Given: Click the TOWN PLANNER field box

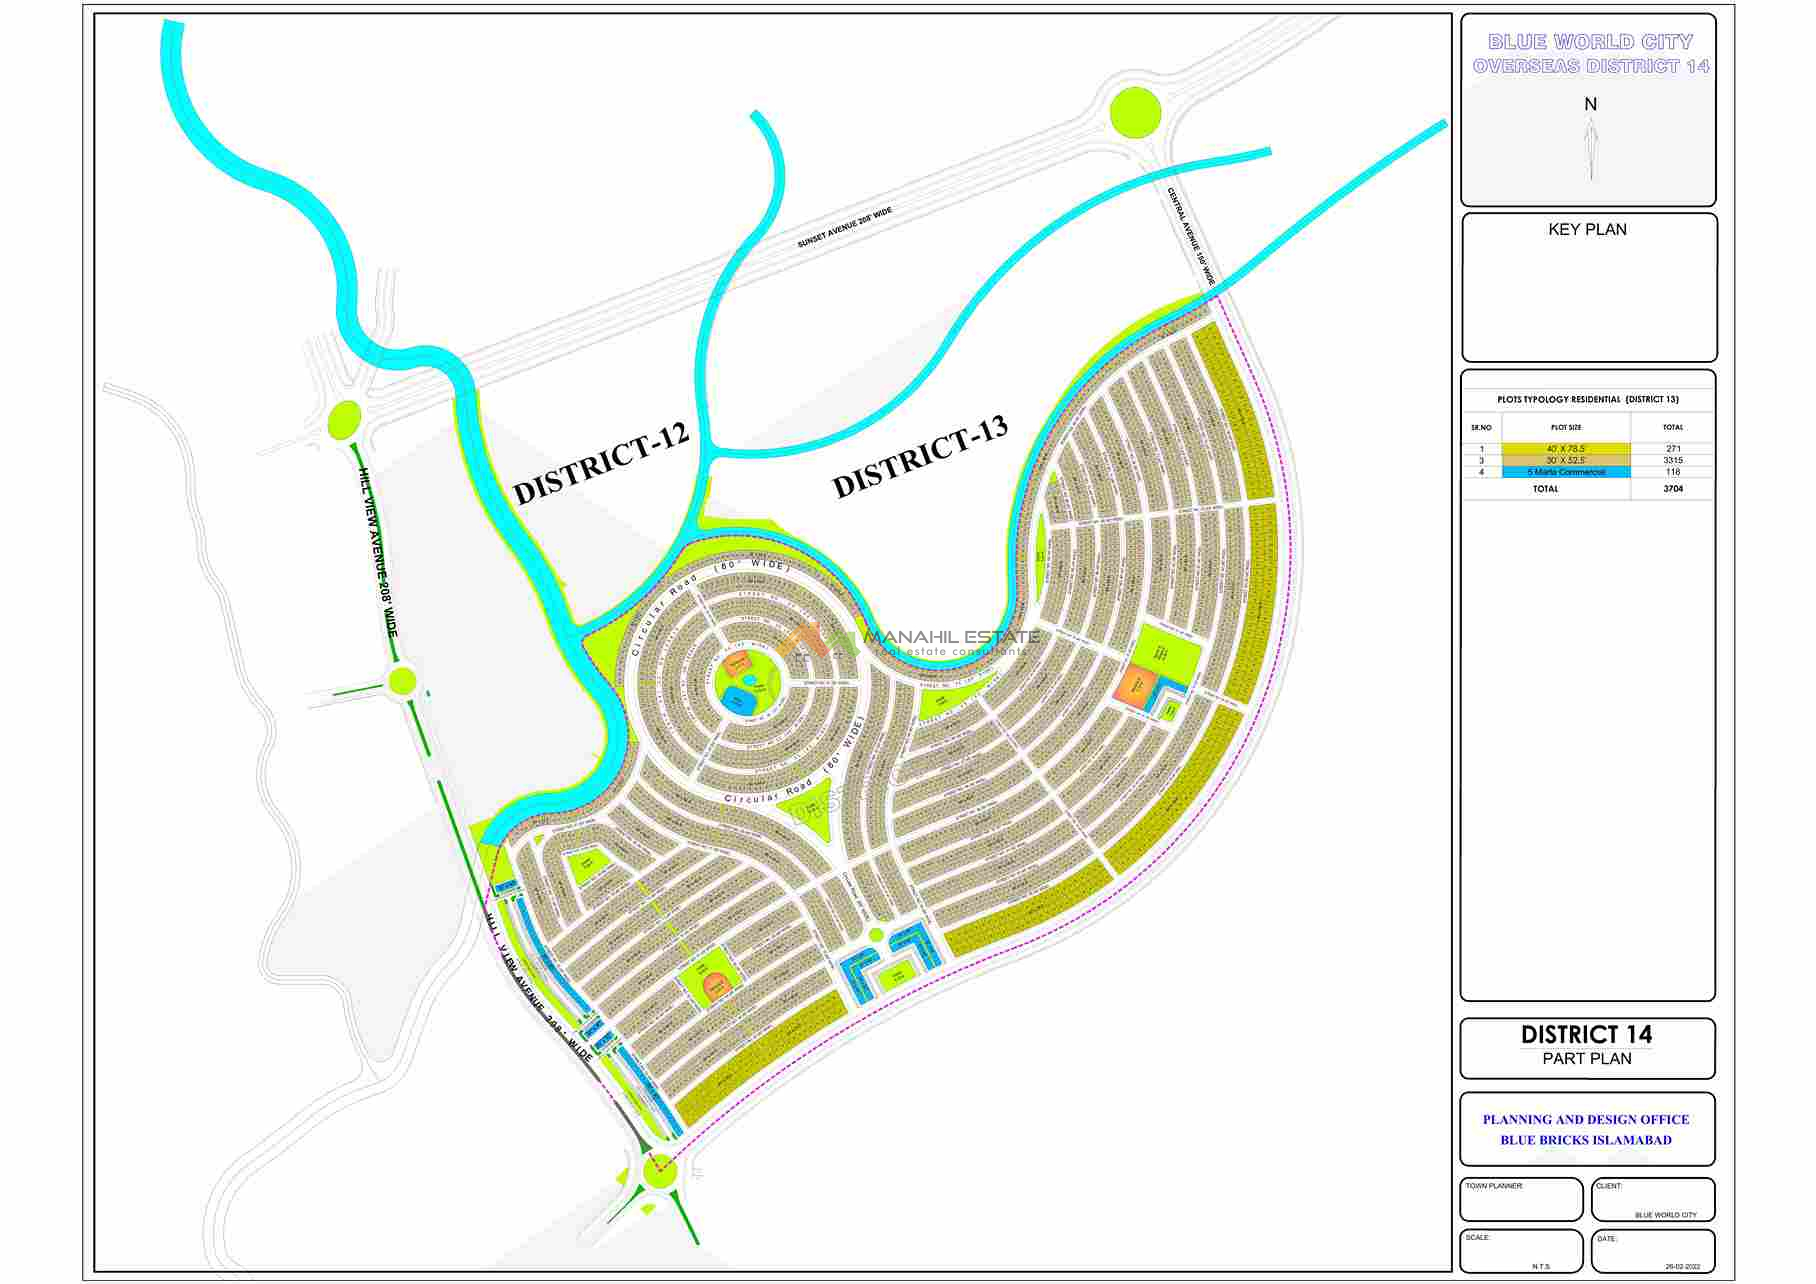Looking at the screenshot, I should coord(1521,1199).
